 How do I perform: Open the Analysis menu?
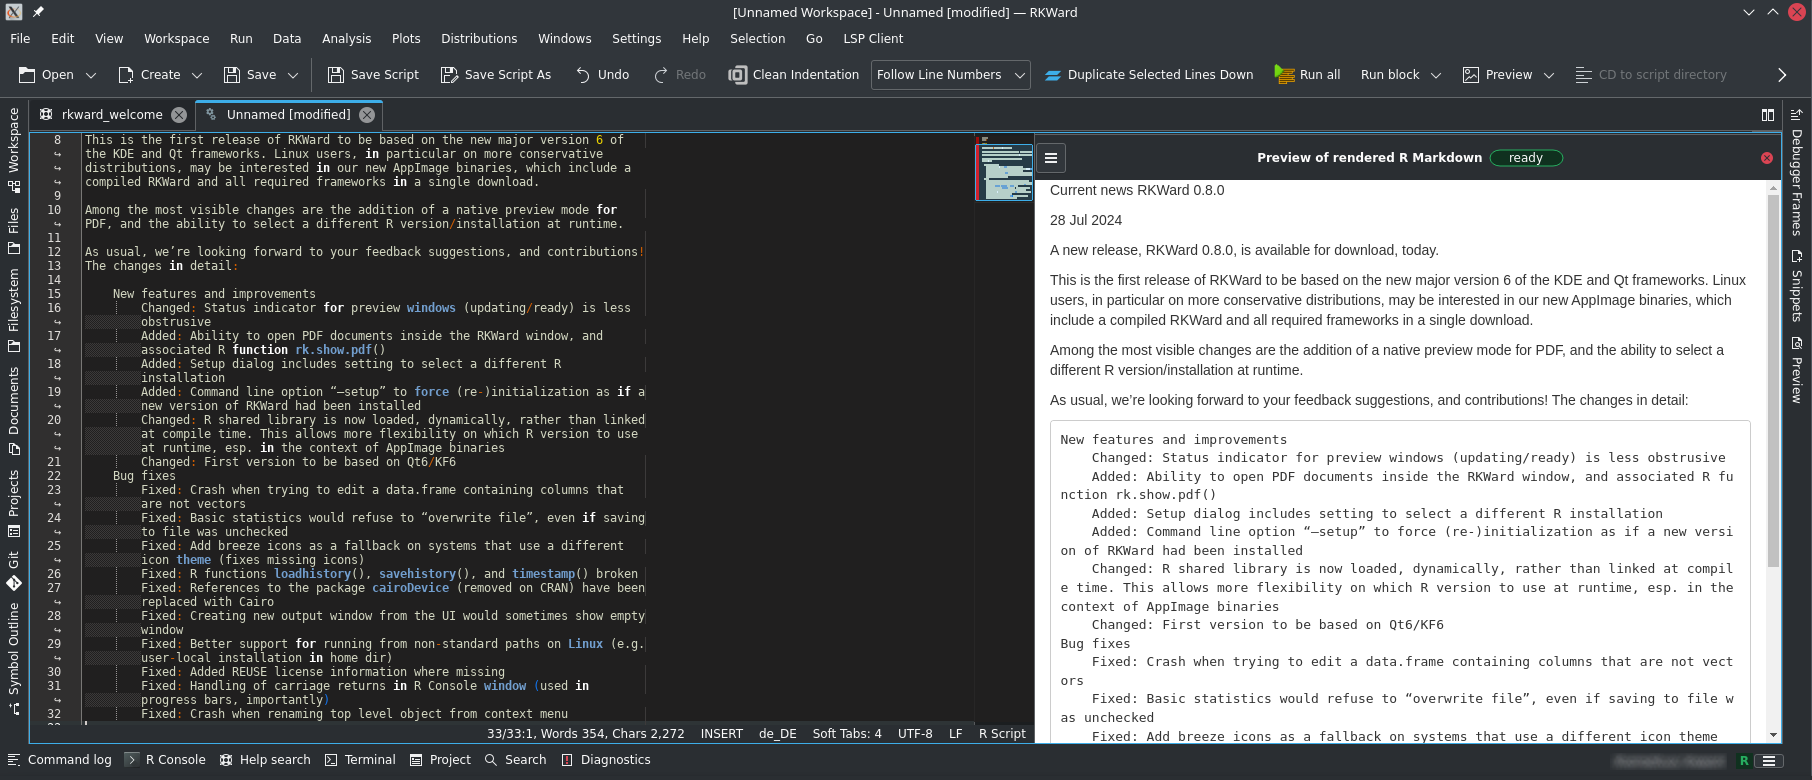point(346,39)
